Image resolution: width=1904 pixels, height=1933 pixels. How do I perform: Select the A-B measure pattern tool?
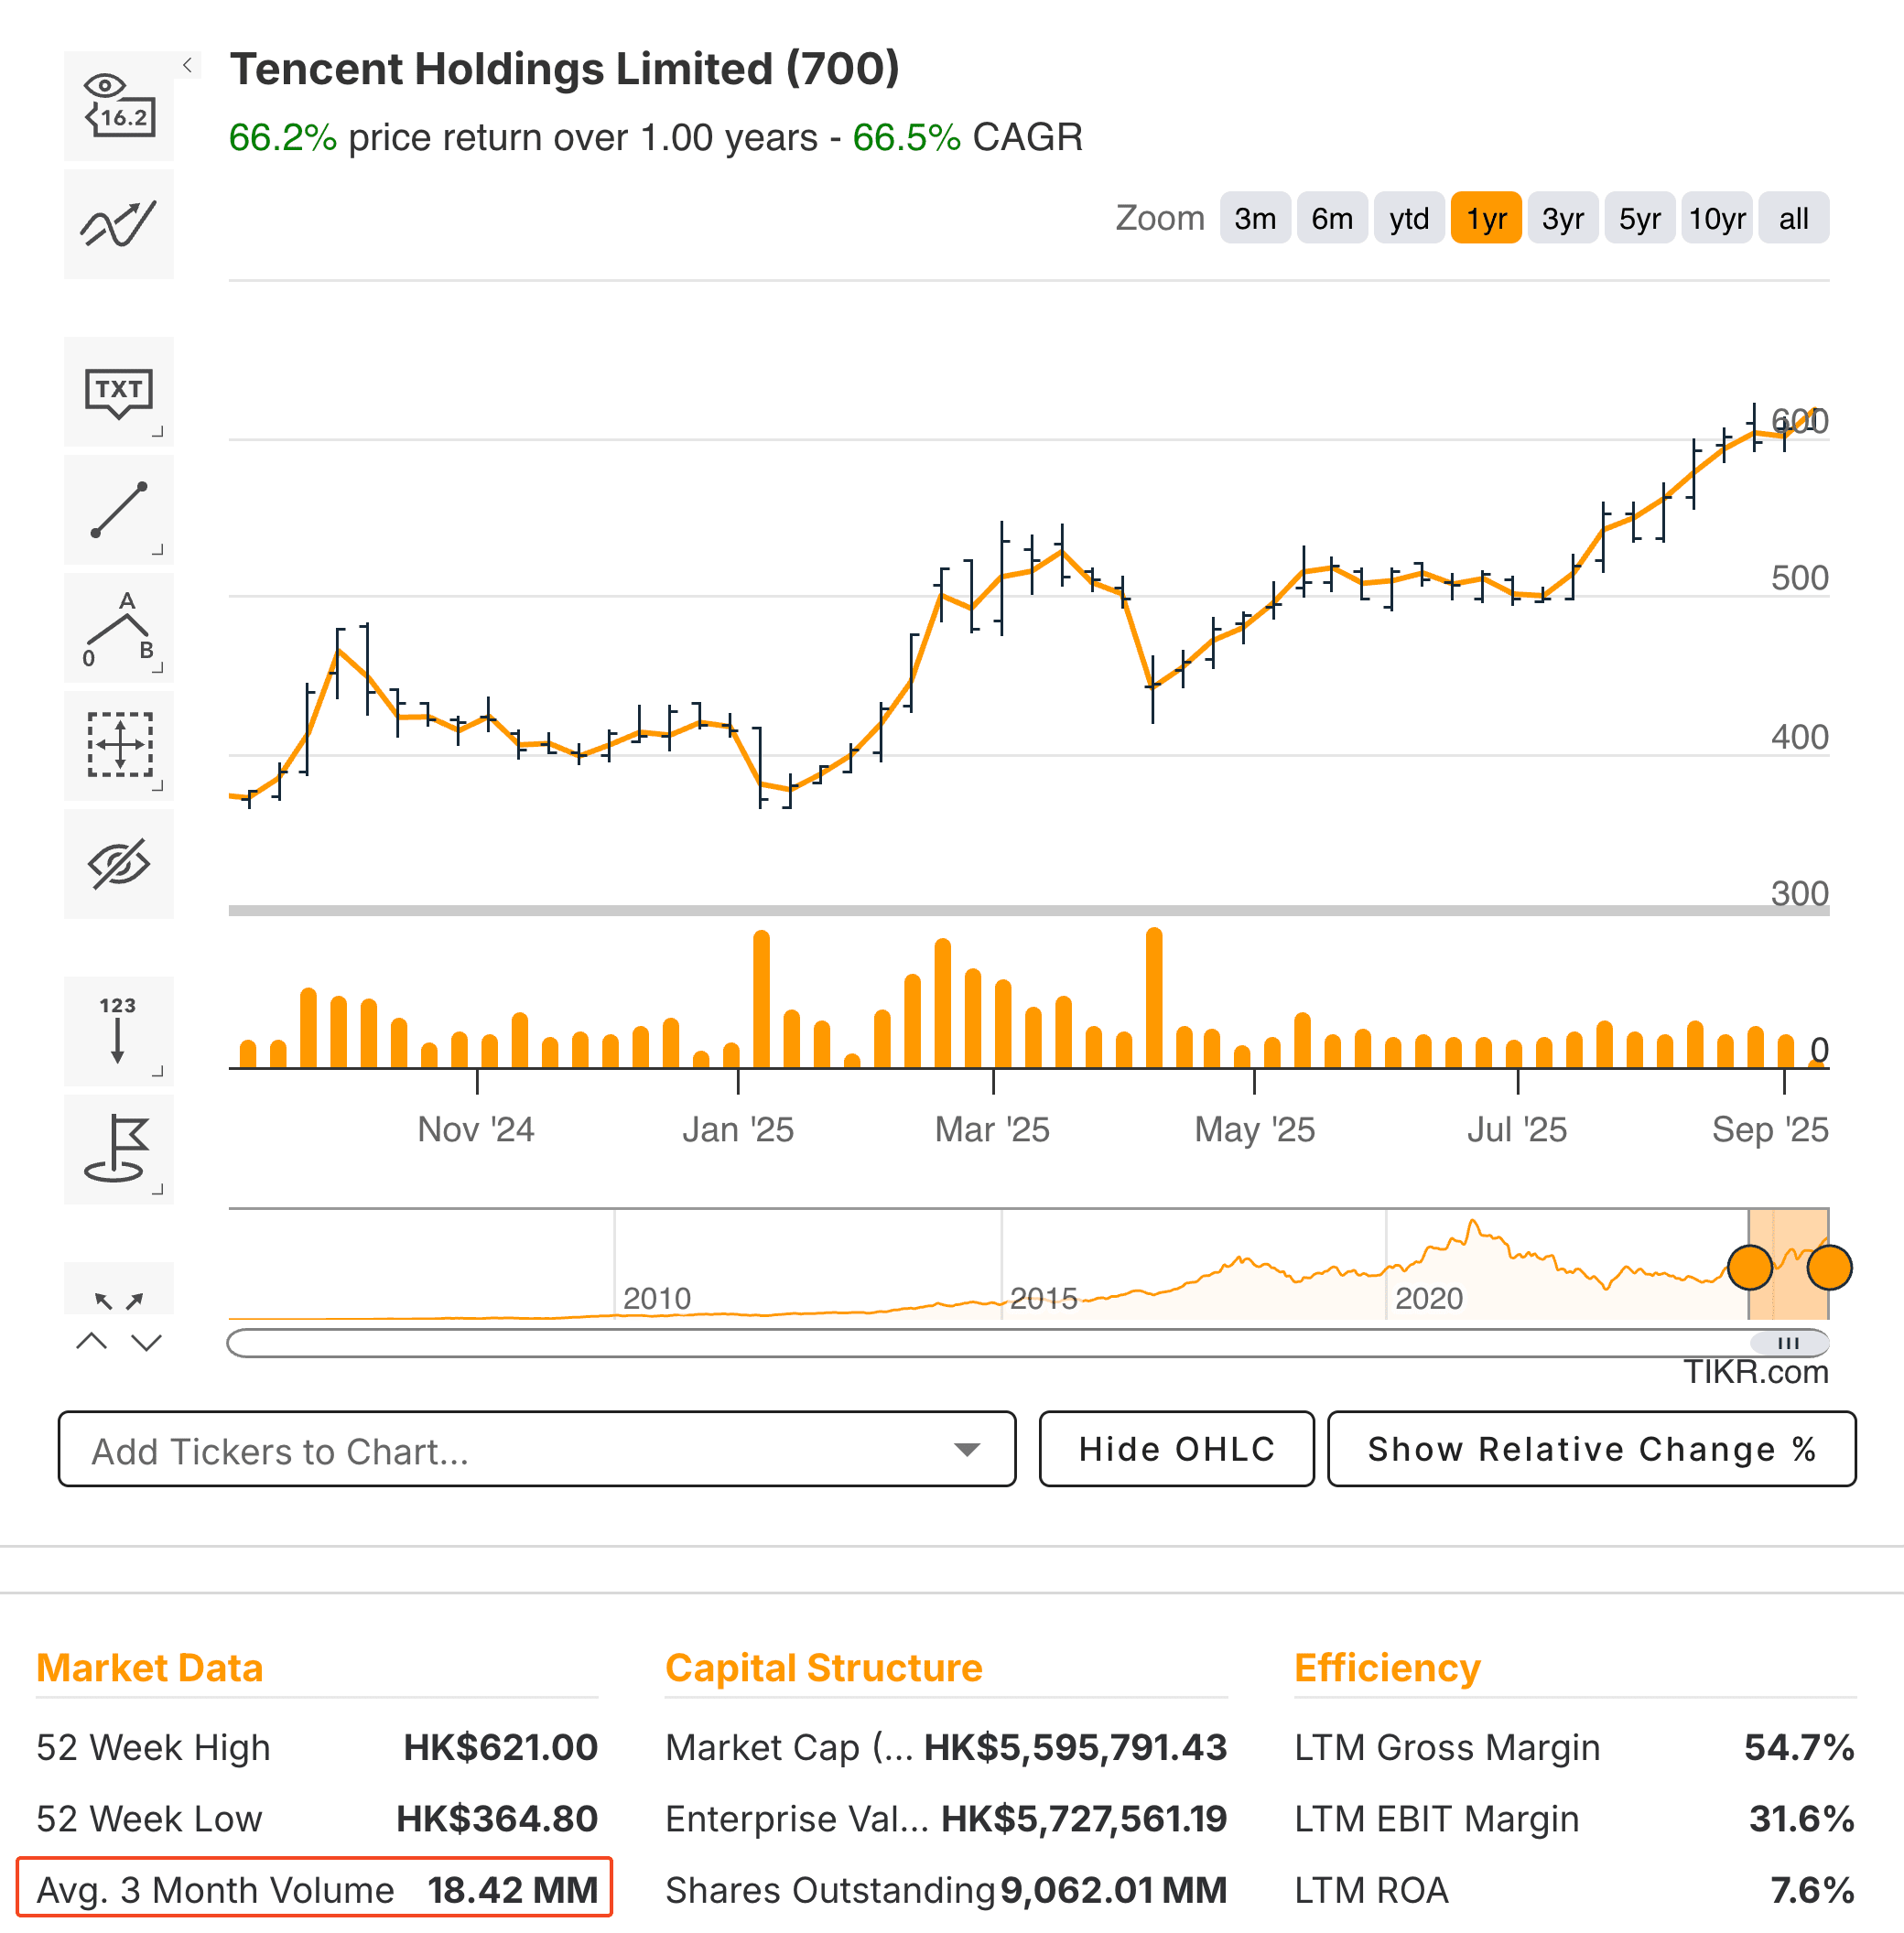118,628
